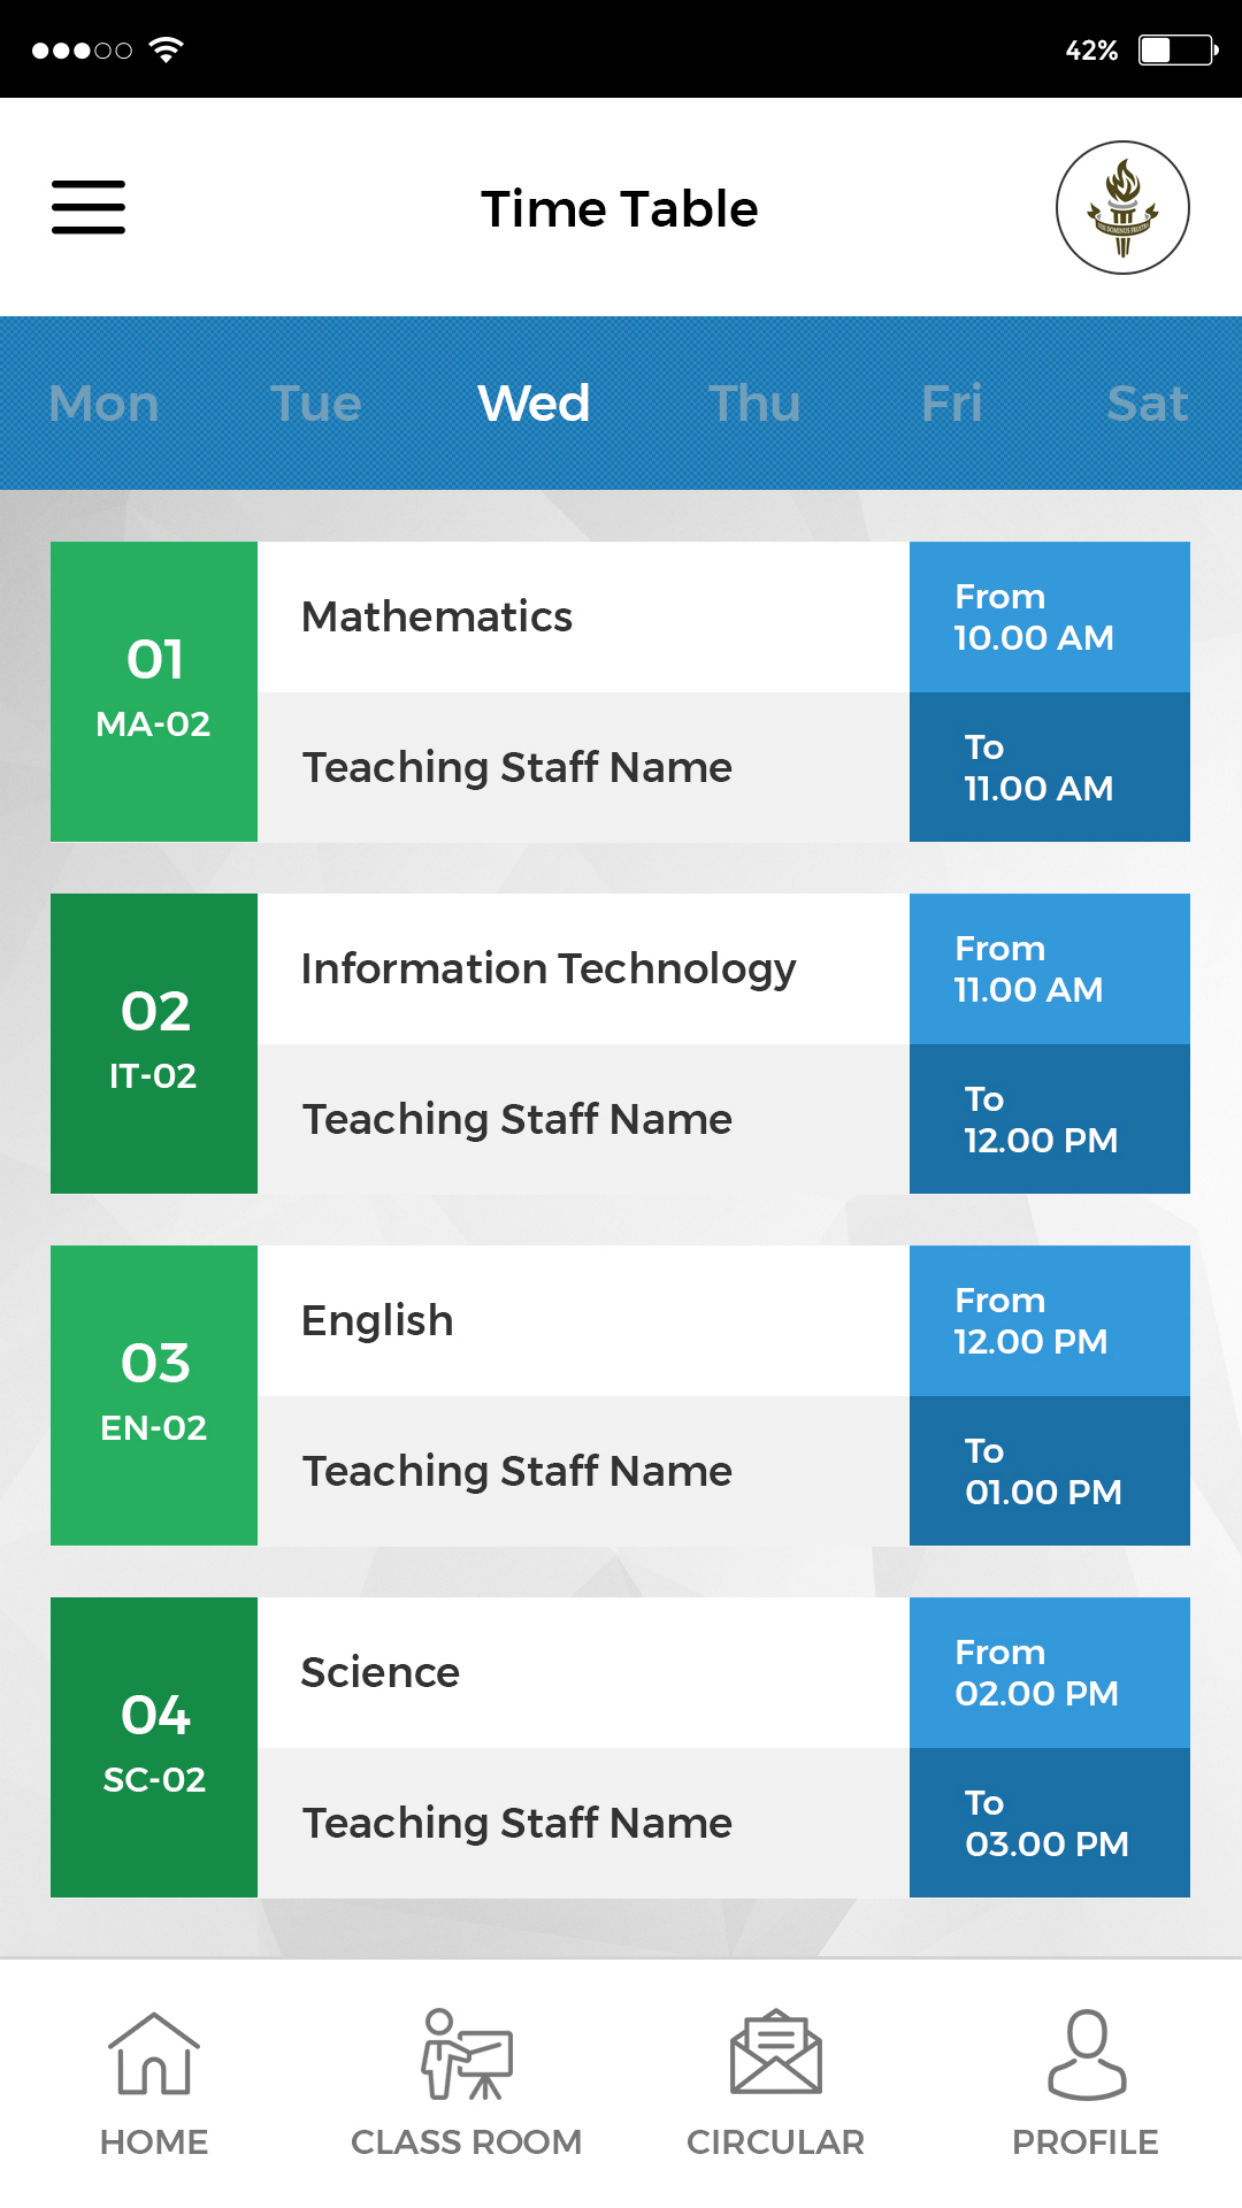Tap the school torch logo
The height and width of the screenshot is (2208, 1242).
click(1122, 207)
